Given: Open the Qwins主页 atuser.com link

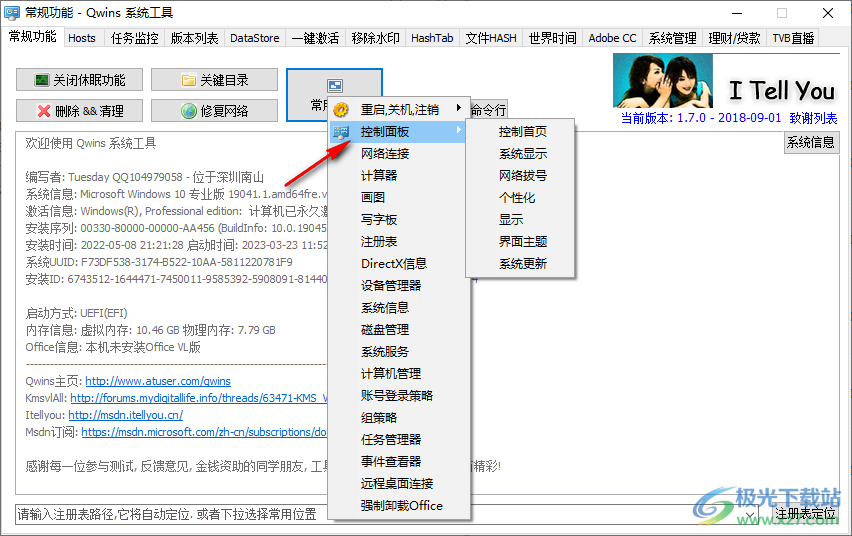Looking at the screenshot, I should [158, 381].
